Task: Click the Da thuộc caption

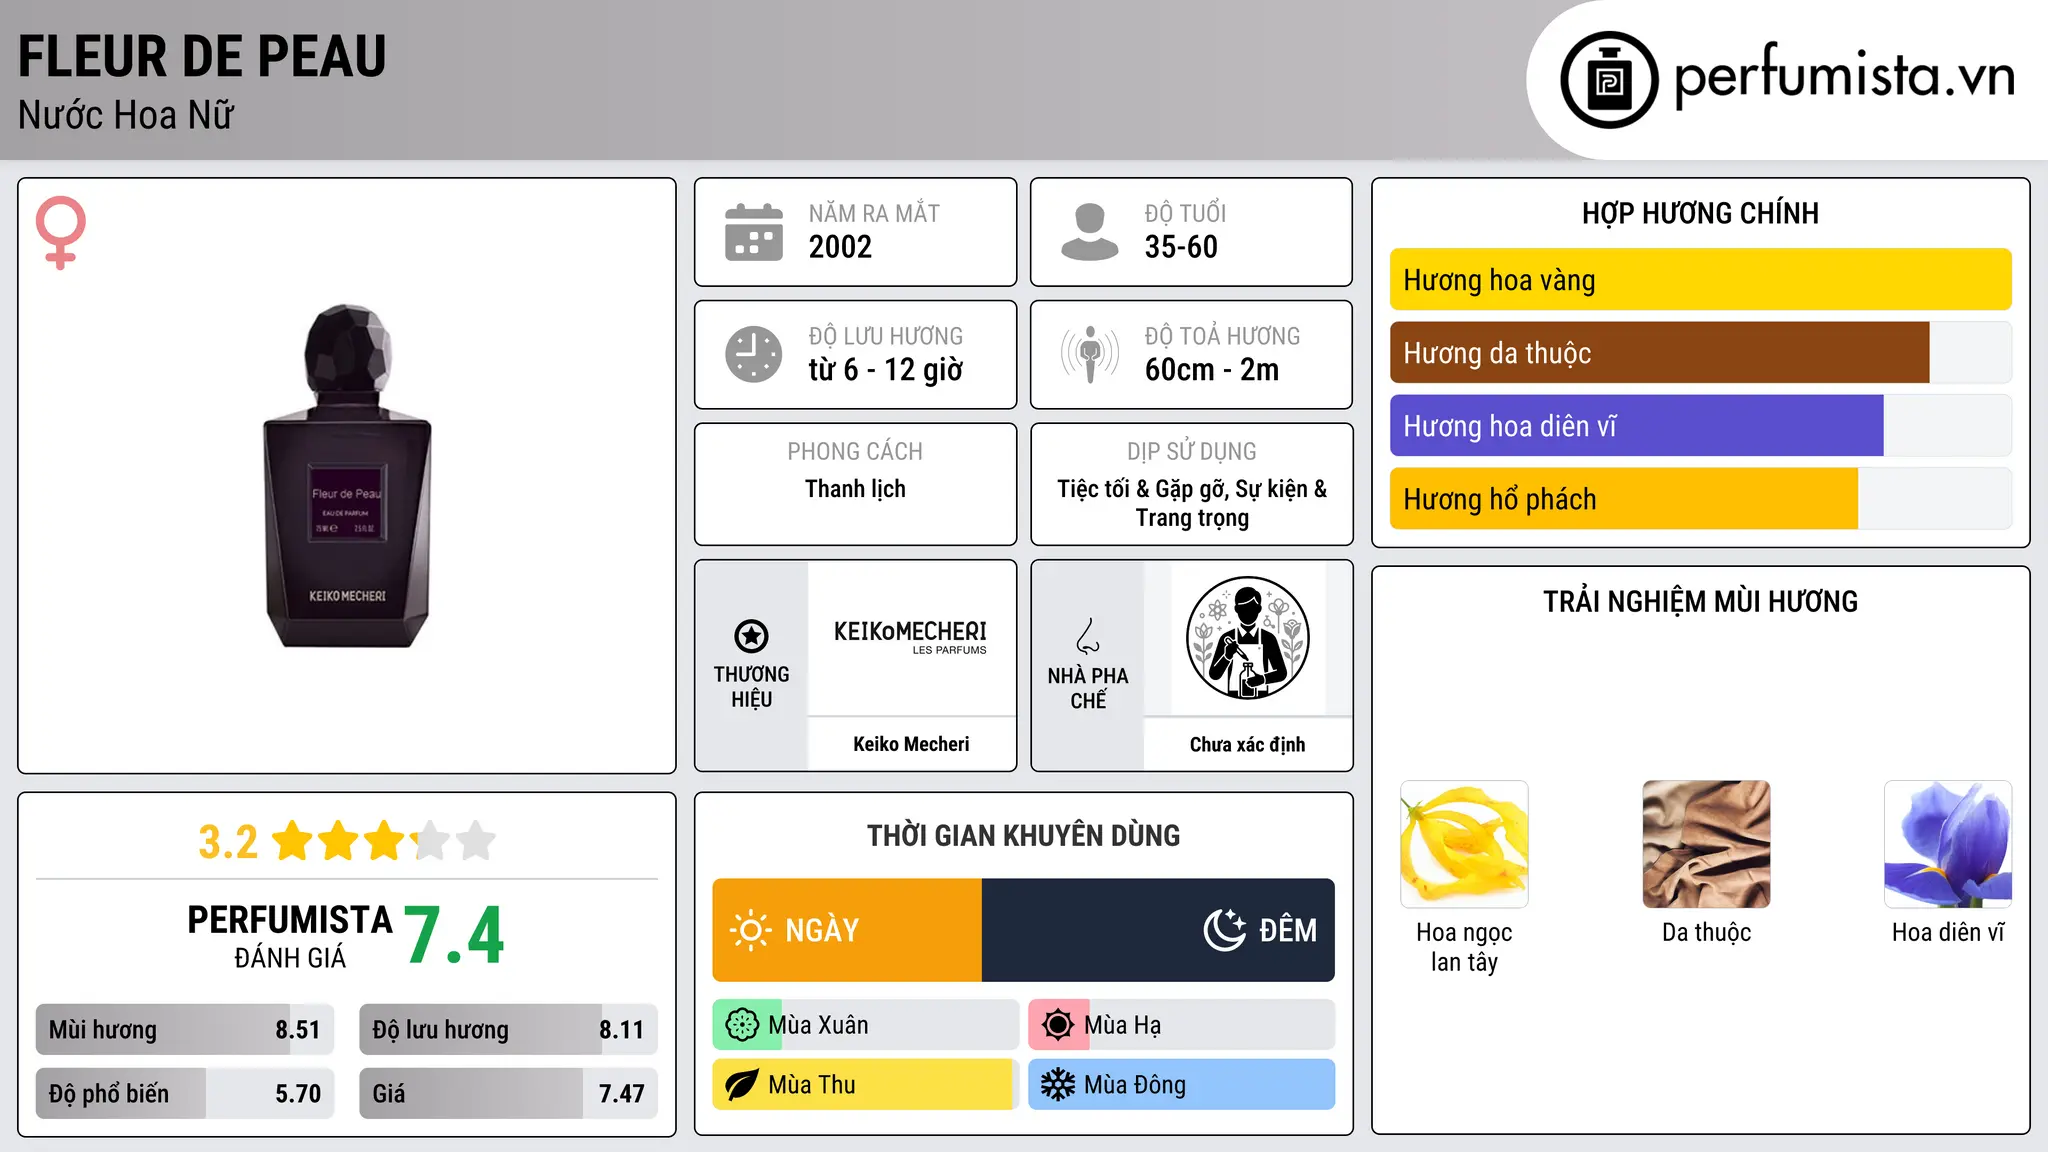Action: coord(1706,933)
